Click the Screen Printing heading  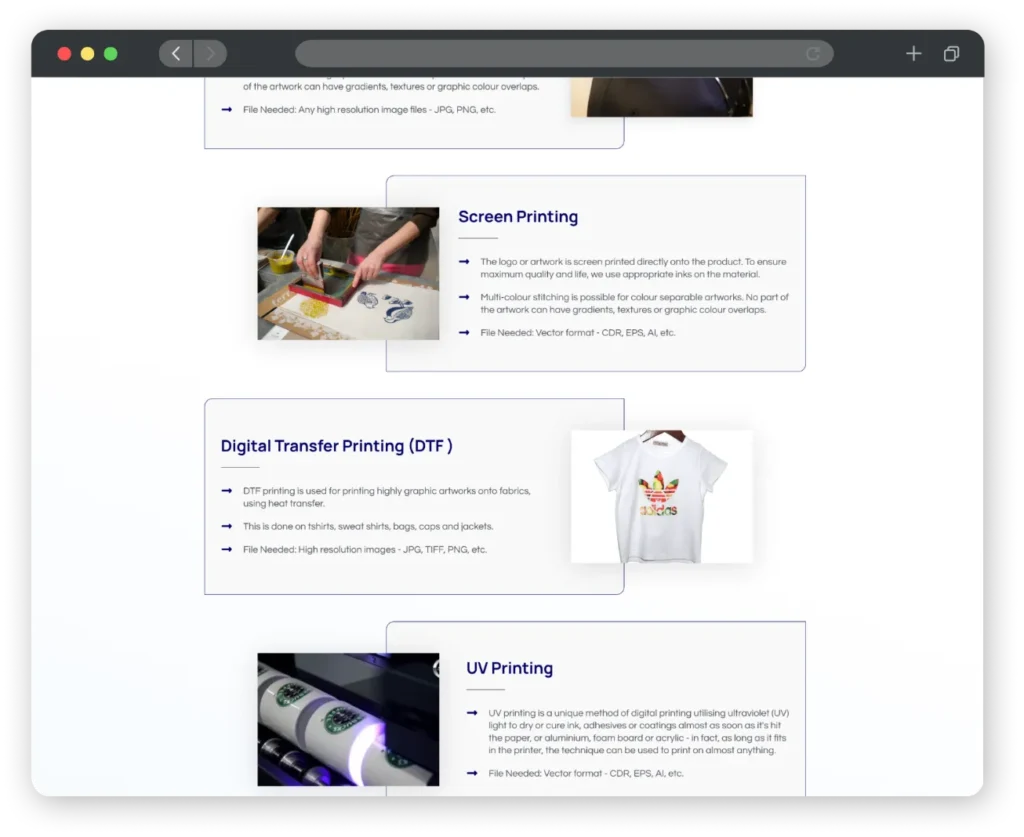tap(518, 216)
